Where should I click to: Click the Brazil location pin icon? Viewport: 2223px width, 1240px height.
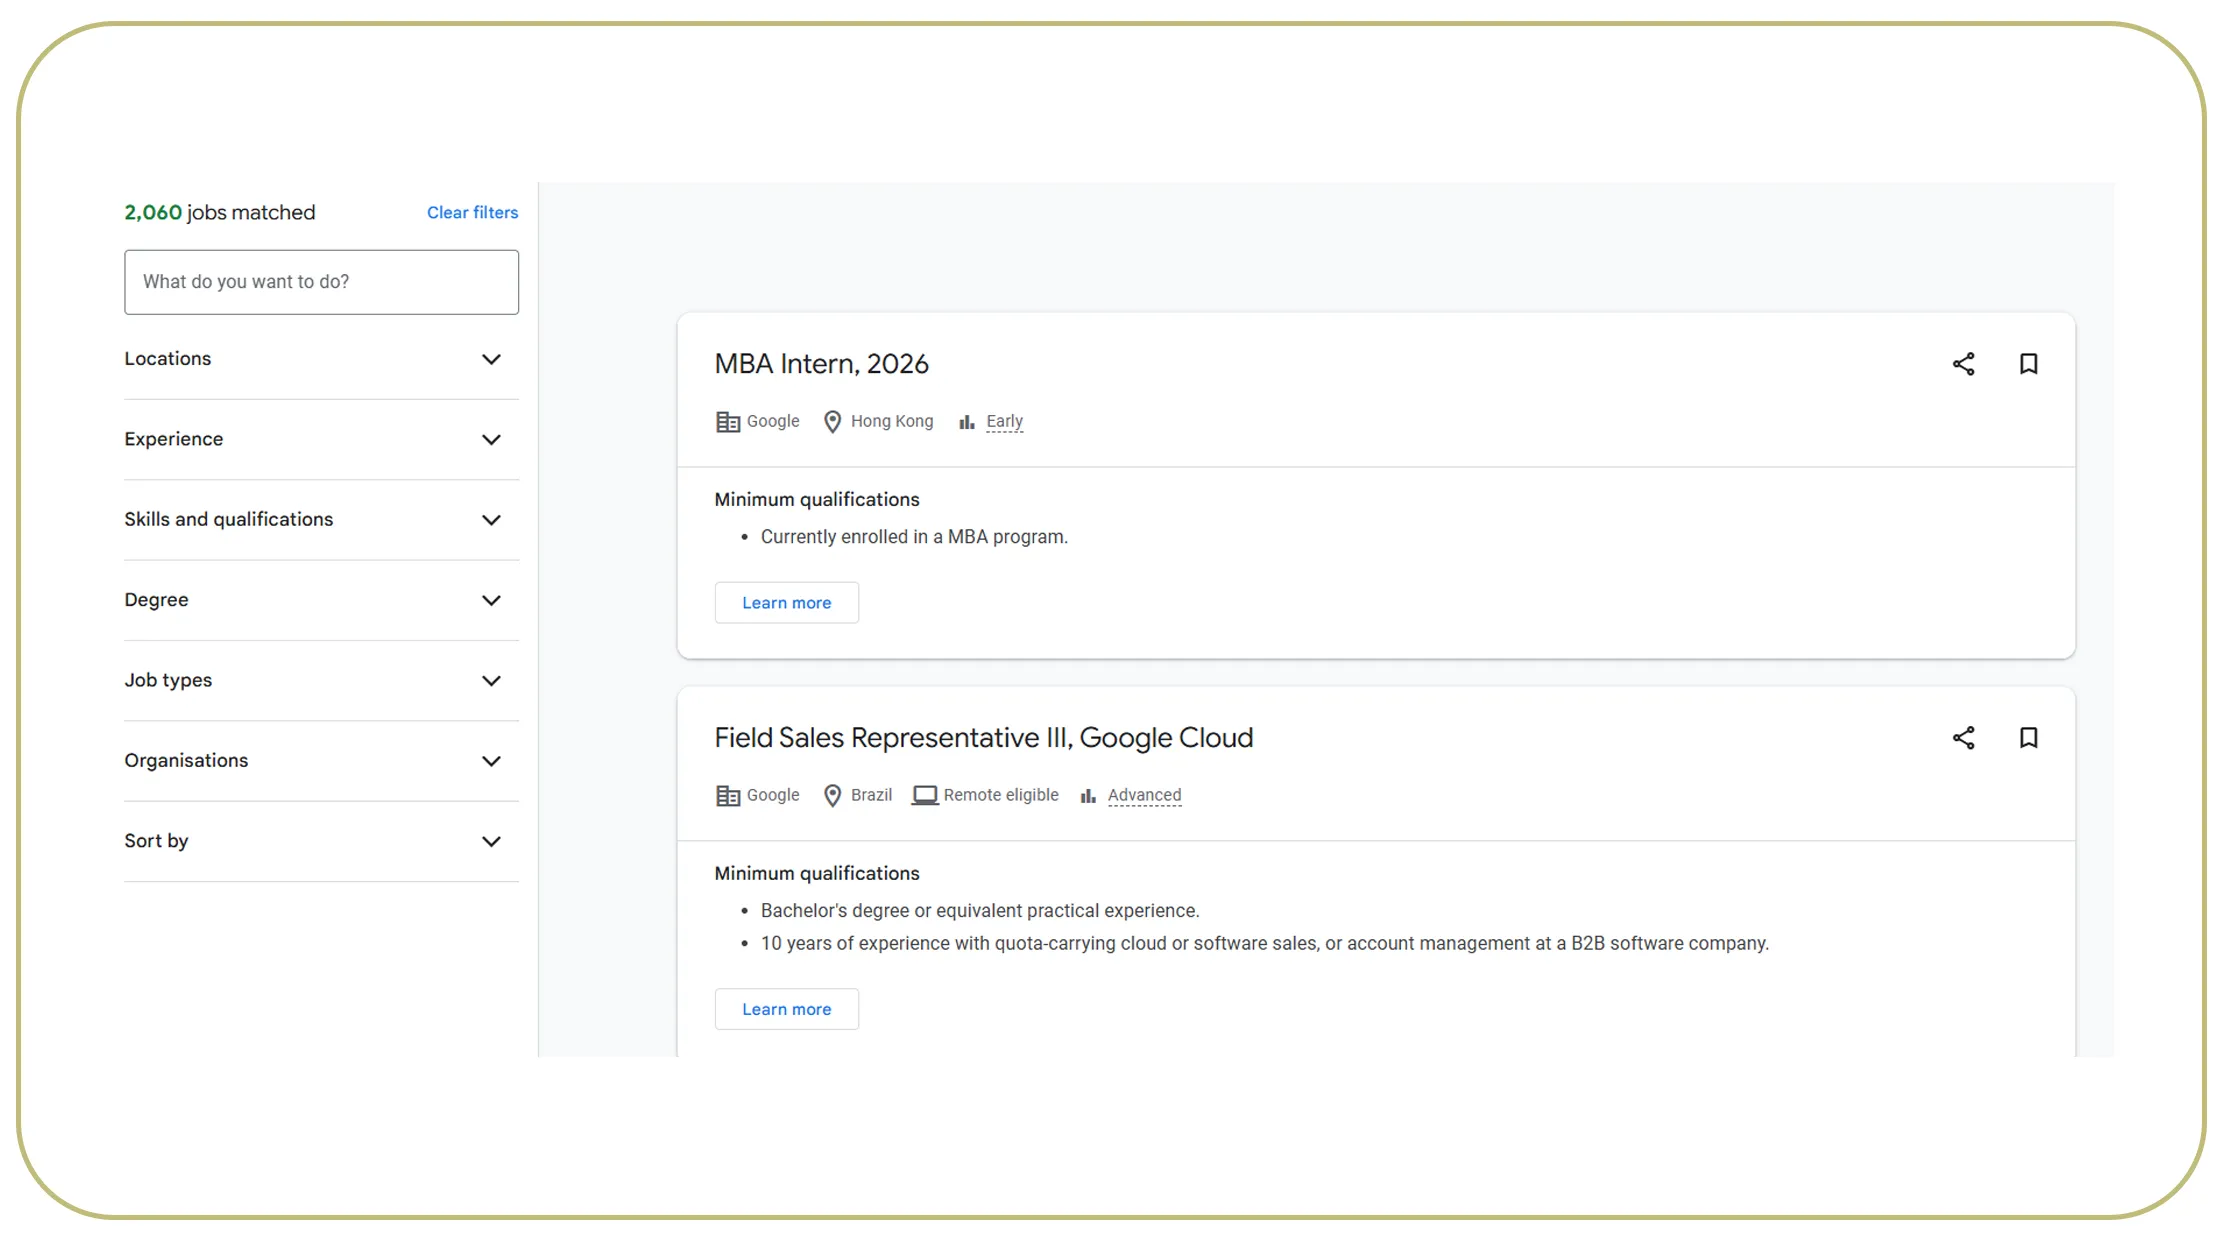pos(833,795)
